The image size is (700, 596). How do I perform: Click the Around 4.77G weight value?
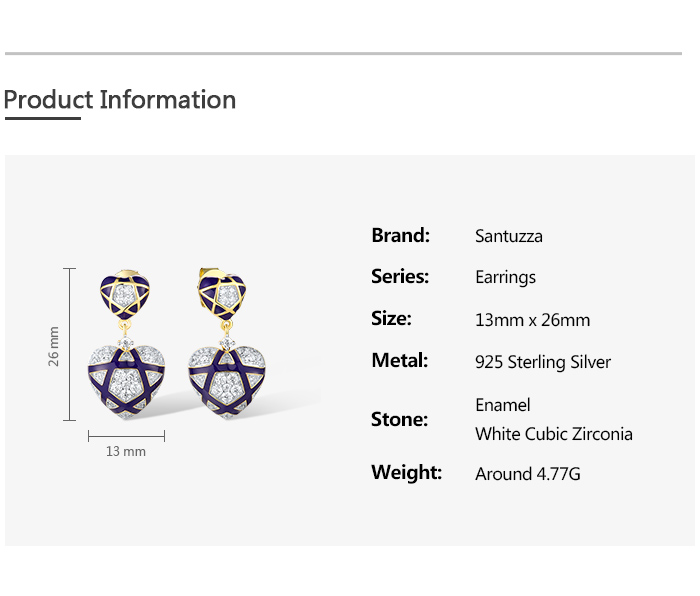[528, 474]
